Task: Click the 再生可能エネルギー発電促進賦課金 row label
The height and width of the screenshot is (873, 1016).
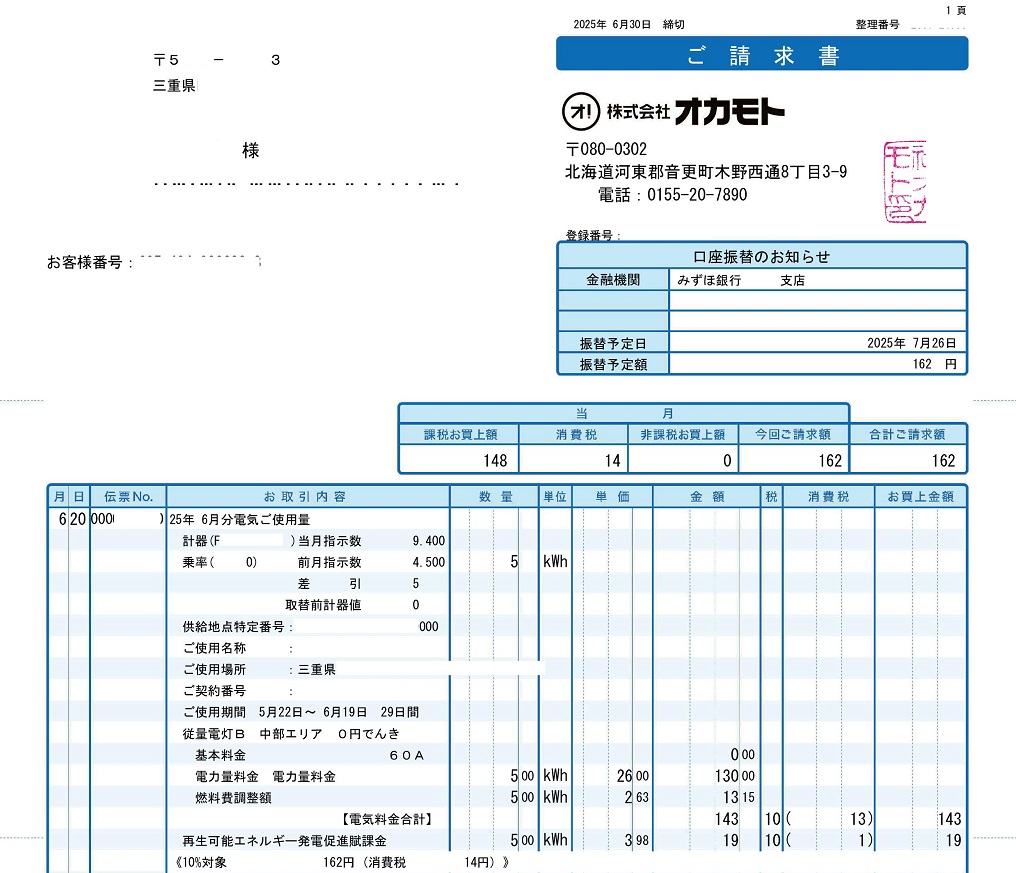Action: coord(284,841)
